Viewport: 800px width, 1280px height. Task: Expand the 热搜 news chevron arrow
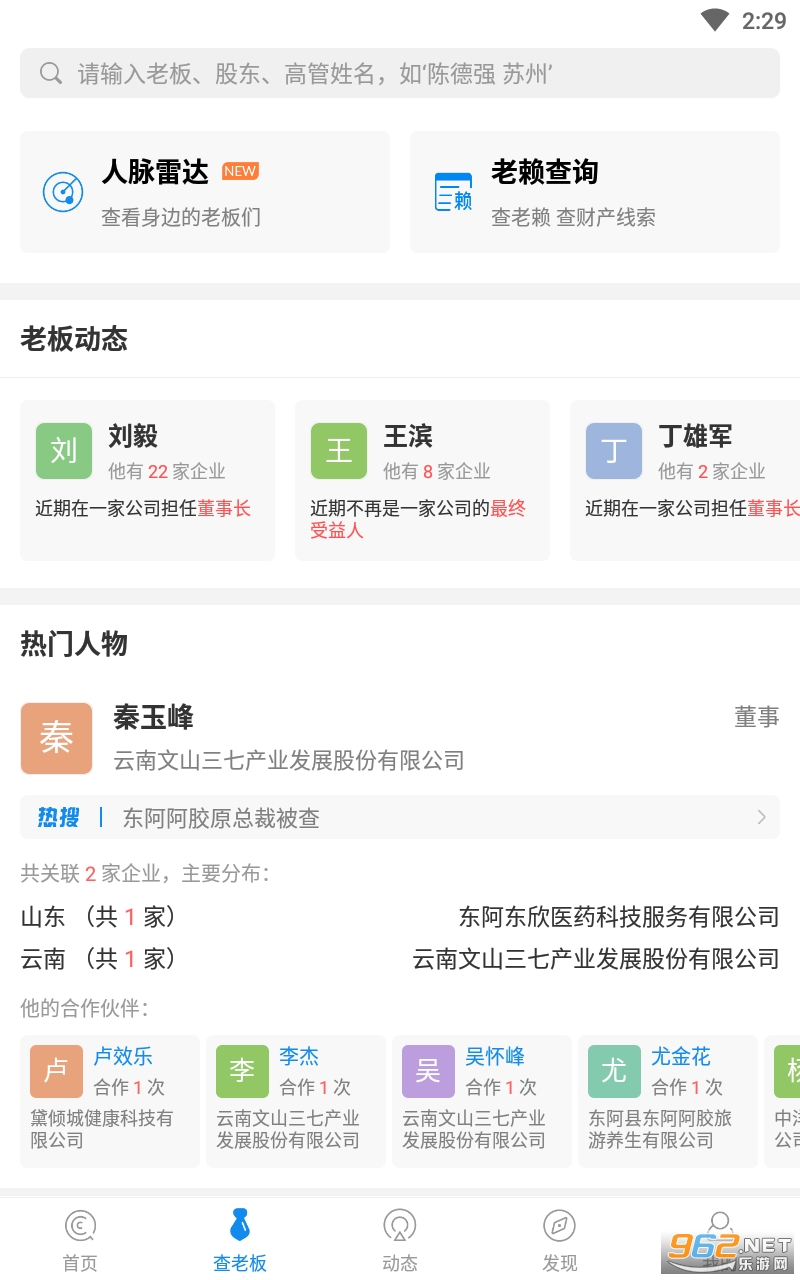click(761, 818)
